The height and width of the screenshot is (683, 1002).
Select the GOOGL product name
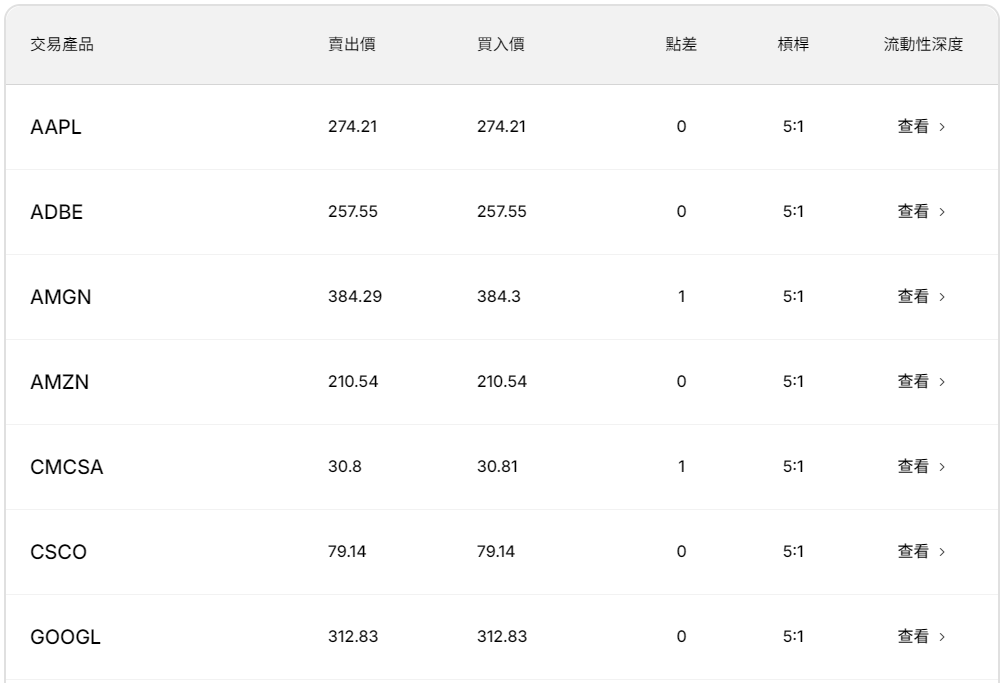pos(65,637)
